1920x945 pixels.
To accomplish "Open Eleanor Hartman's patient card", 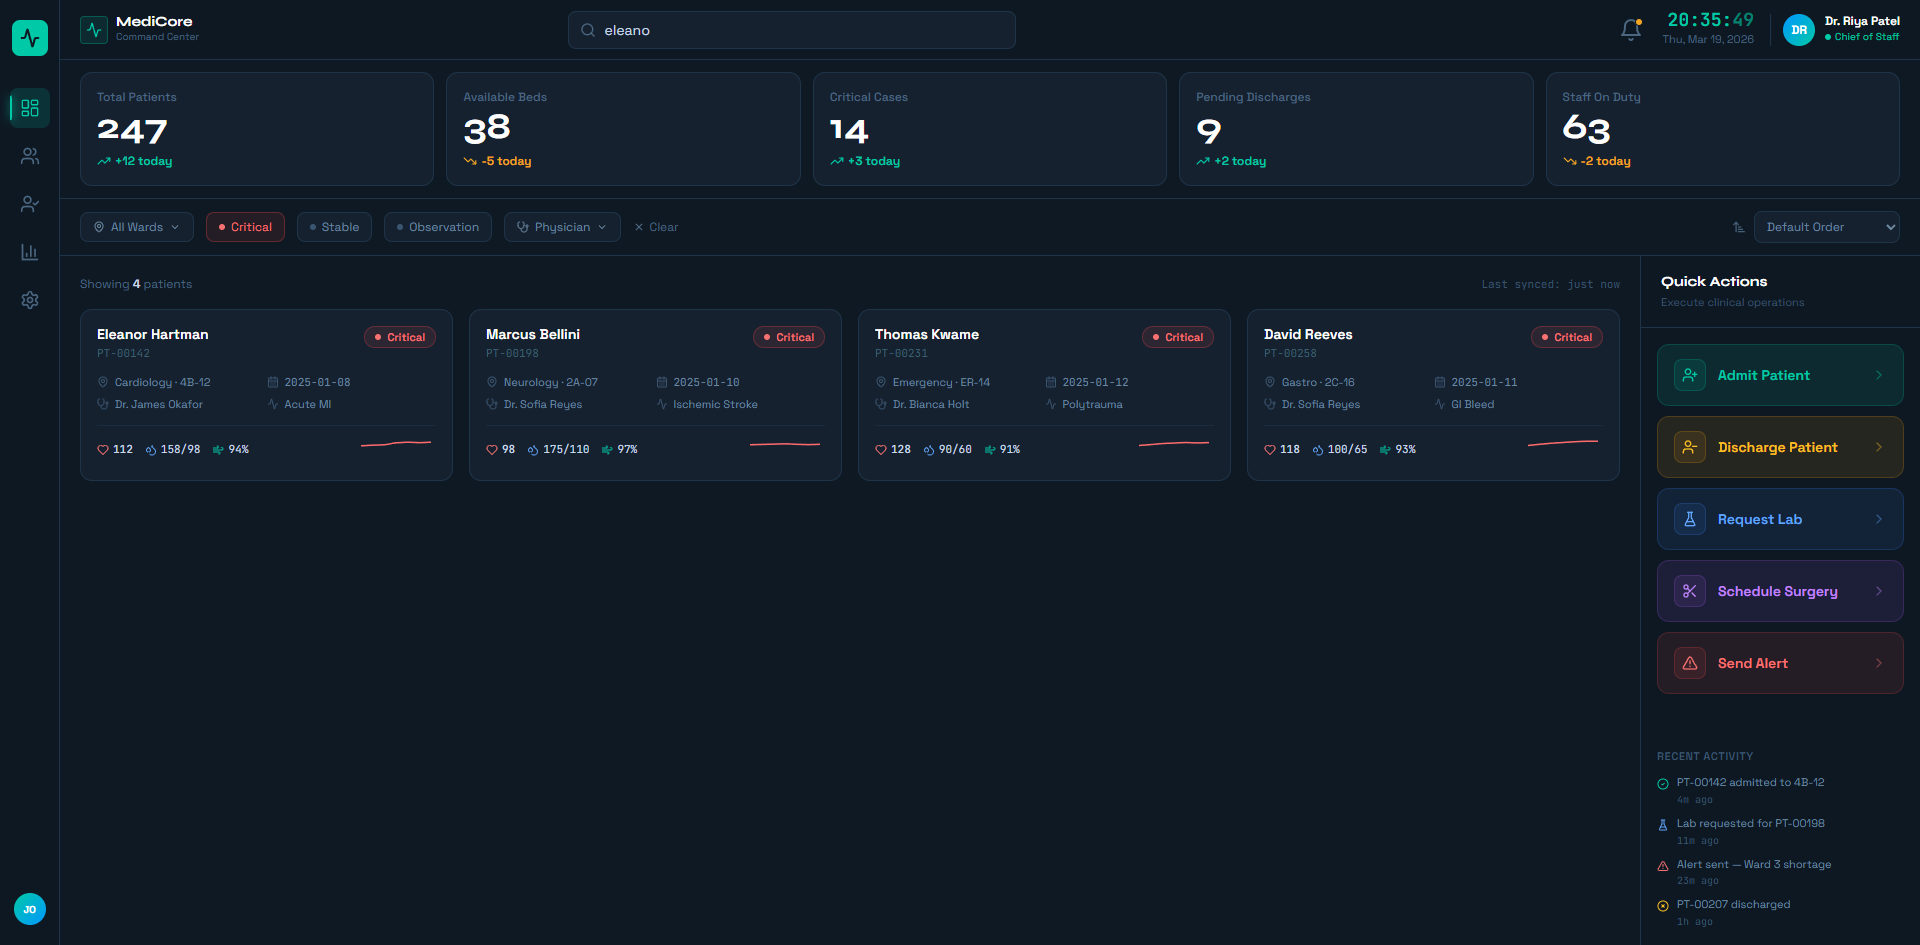I will (x=266, y=395).
